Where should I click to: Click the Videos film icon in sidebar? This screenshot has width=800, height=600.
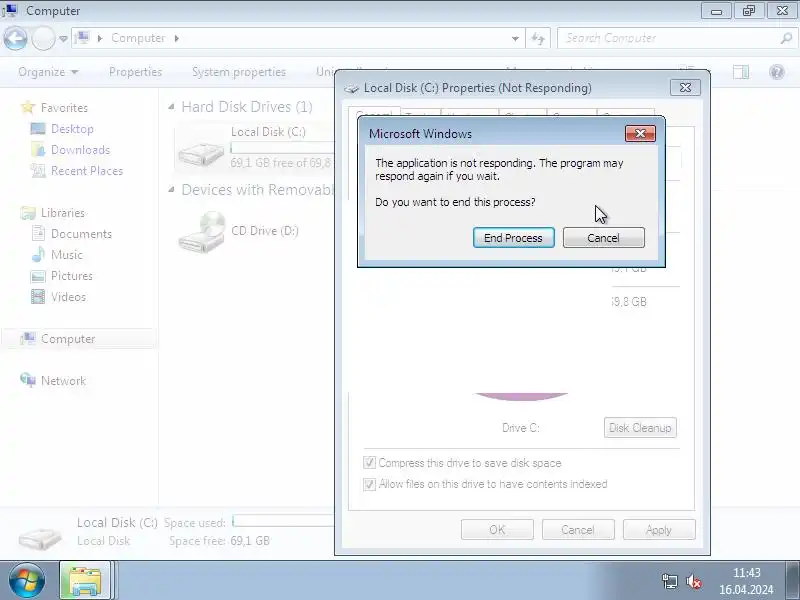click(38, 296)
